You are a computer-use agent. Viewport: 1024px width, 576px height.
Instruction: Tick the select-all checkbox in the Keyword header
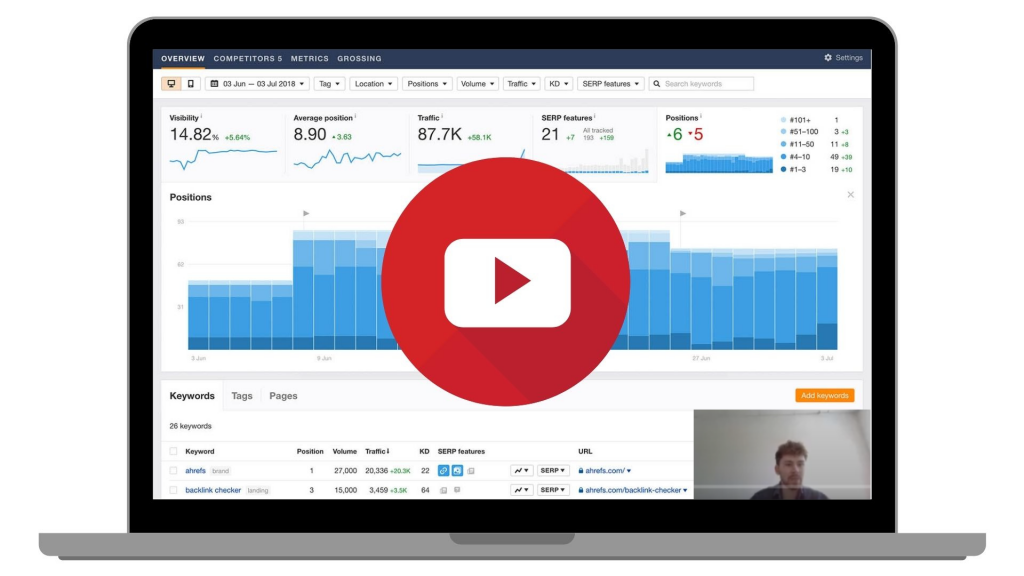[173, 451]
